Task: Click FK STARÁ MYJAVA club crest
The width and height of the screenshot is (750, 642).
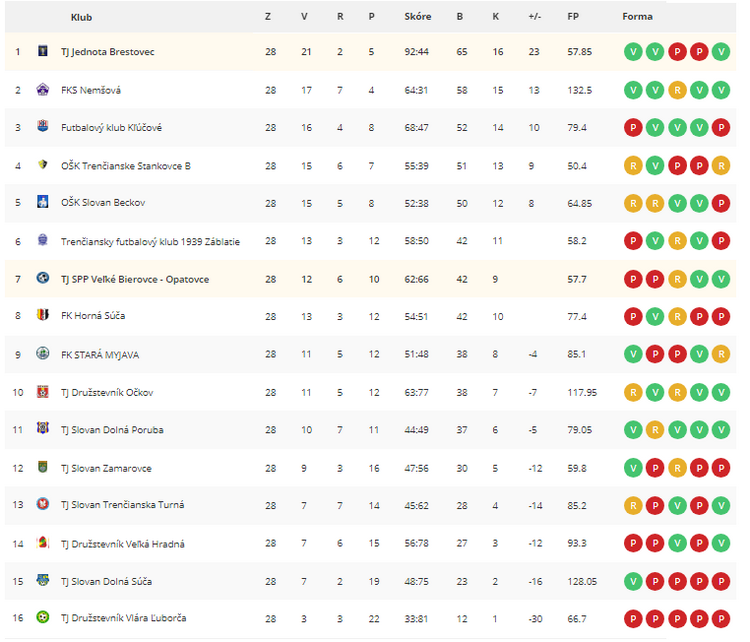Action: [x=43, y=354]
